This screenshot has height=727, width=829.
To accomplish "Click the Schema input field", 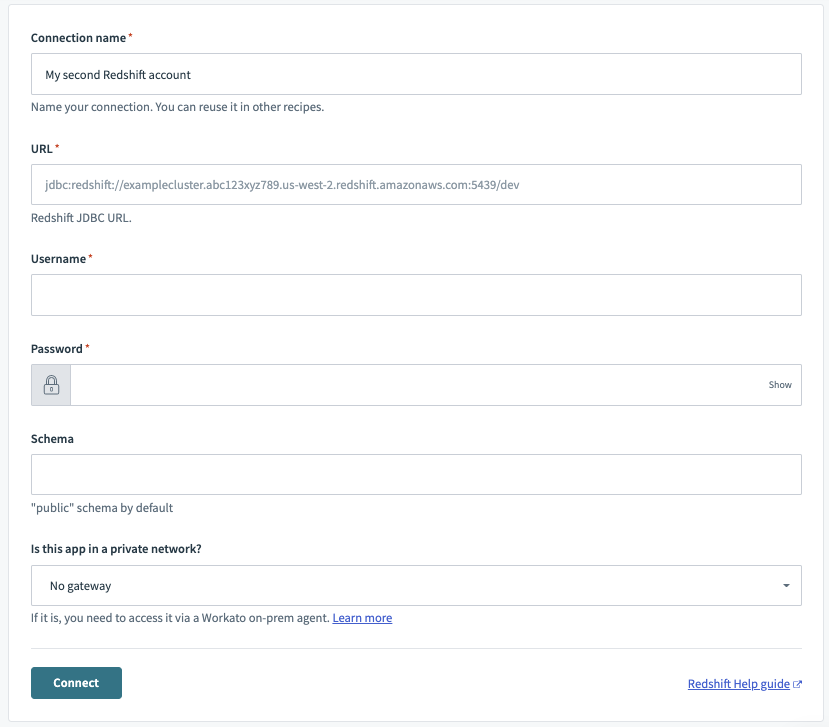I will pyautogui.click(x=415, y=474).
